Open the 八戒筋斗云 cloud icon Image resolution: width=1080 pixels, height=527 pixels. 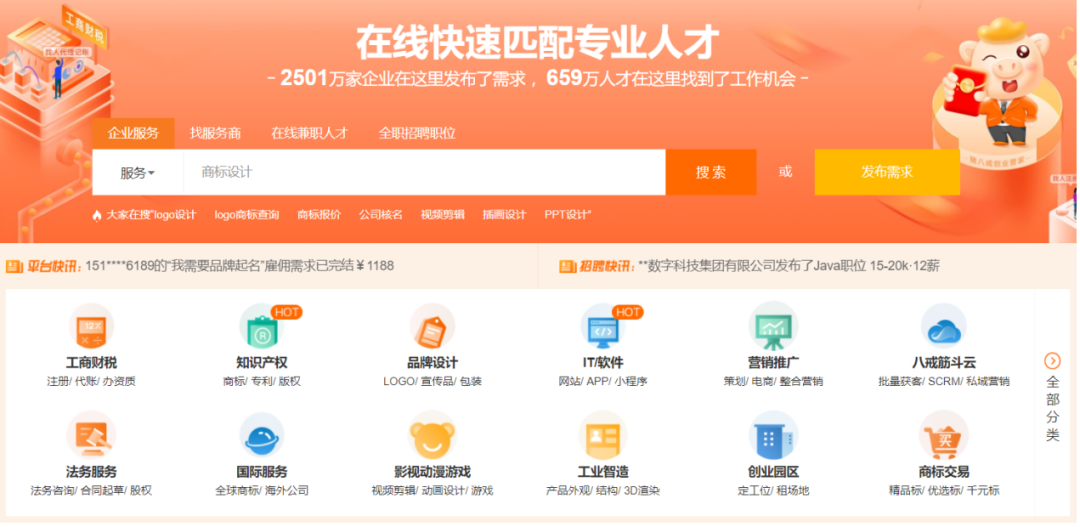pos(943,327)
